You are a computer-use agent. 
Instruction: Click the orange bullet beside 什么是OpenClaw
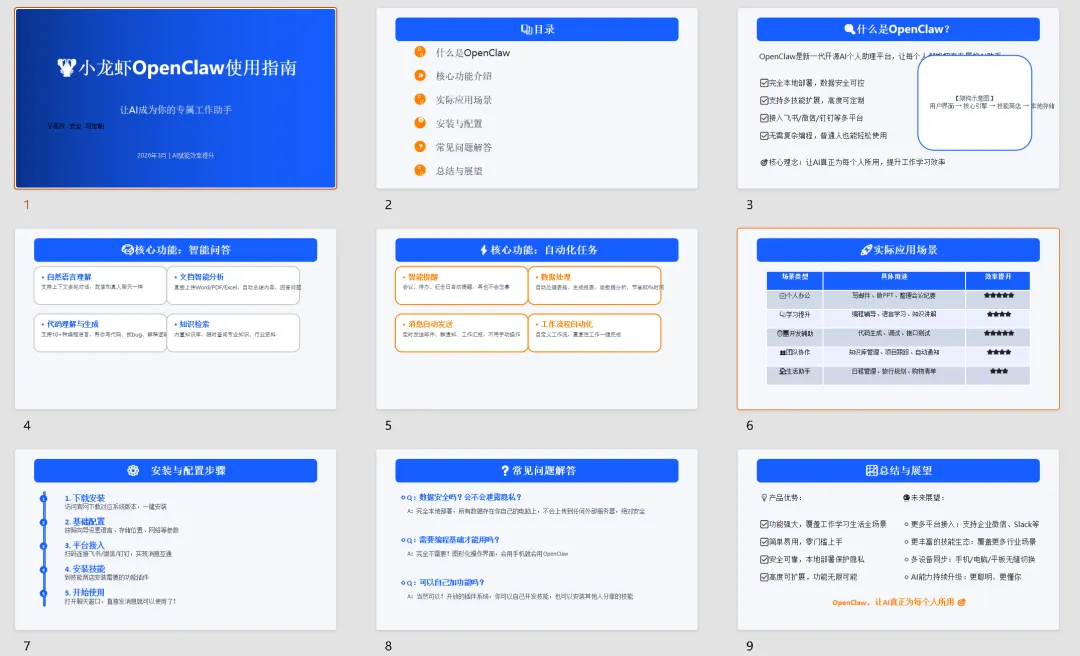tap(419, 52)
